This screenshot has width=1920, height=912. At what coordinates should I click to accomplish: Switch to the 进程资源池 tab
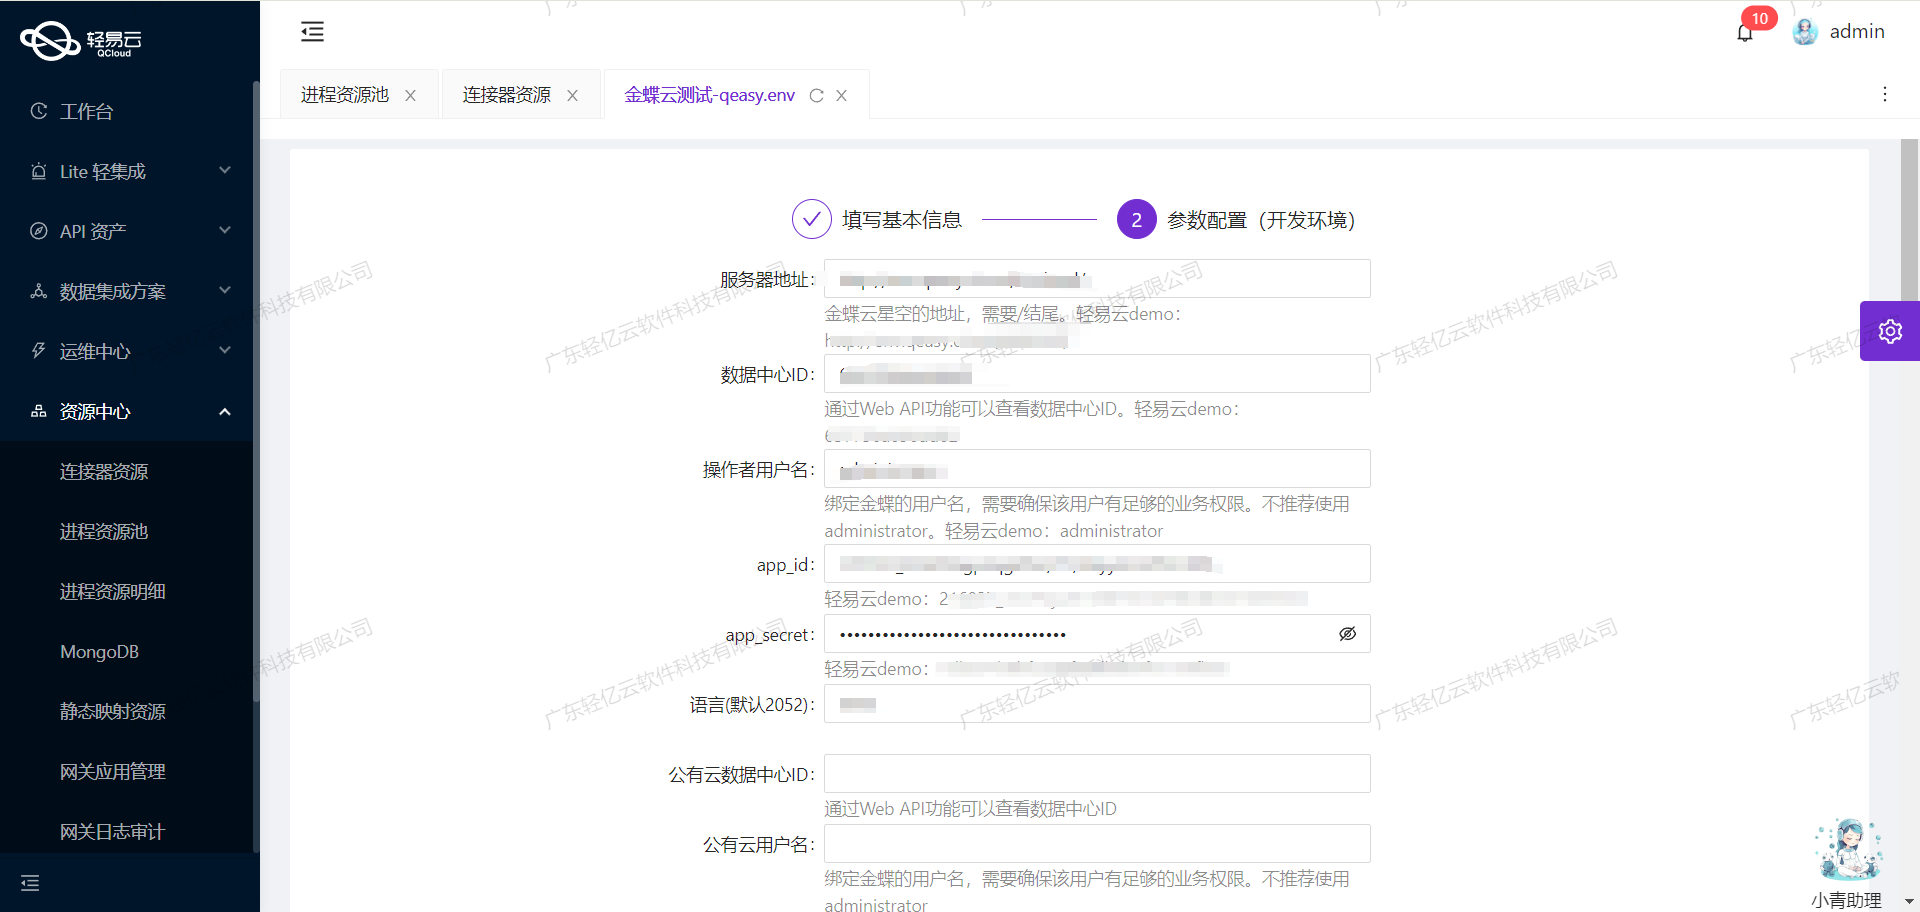(345, 95)
